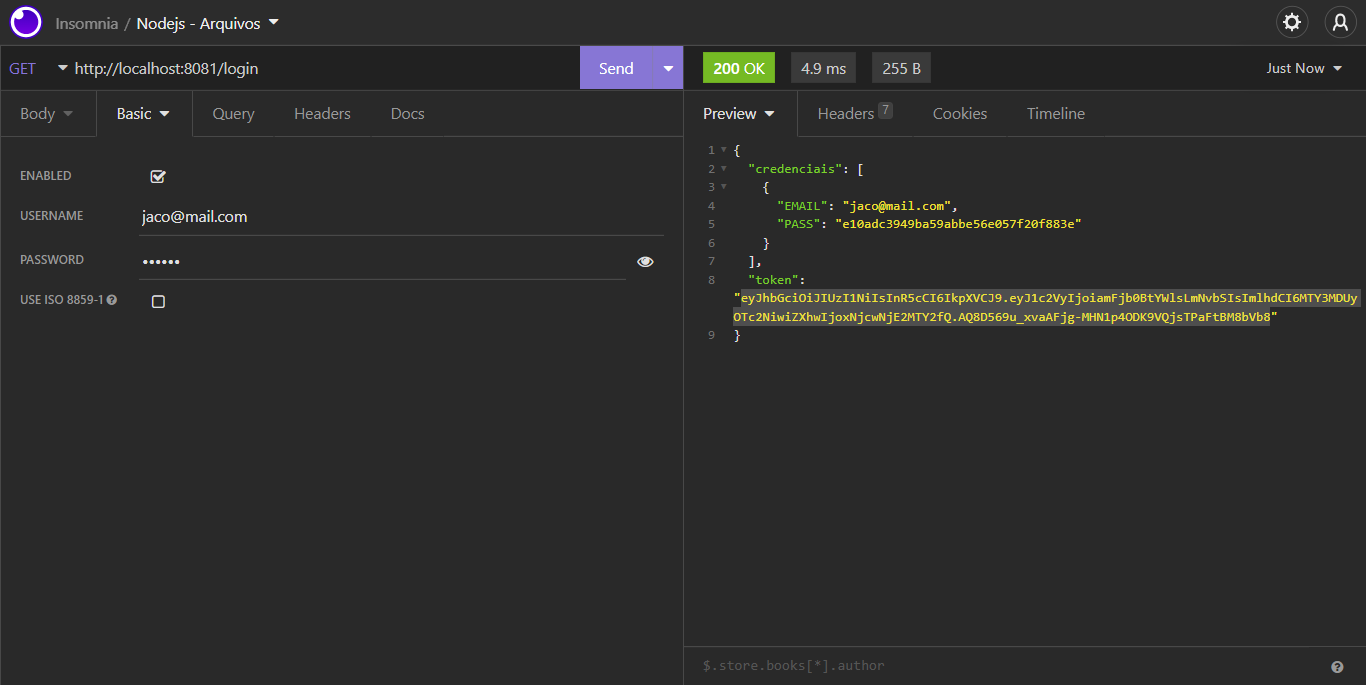Screen dimensions: 1366x685
Task: Click the ENABLED label
Action: tap(46, 176)
